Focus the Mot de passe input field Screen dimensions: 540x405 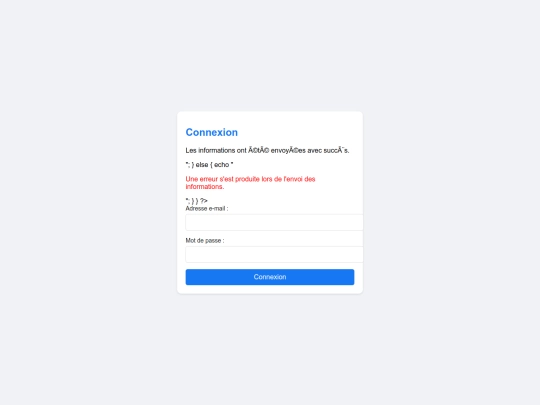[x=274, y=255]
